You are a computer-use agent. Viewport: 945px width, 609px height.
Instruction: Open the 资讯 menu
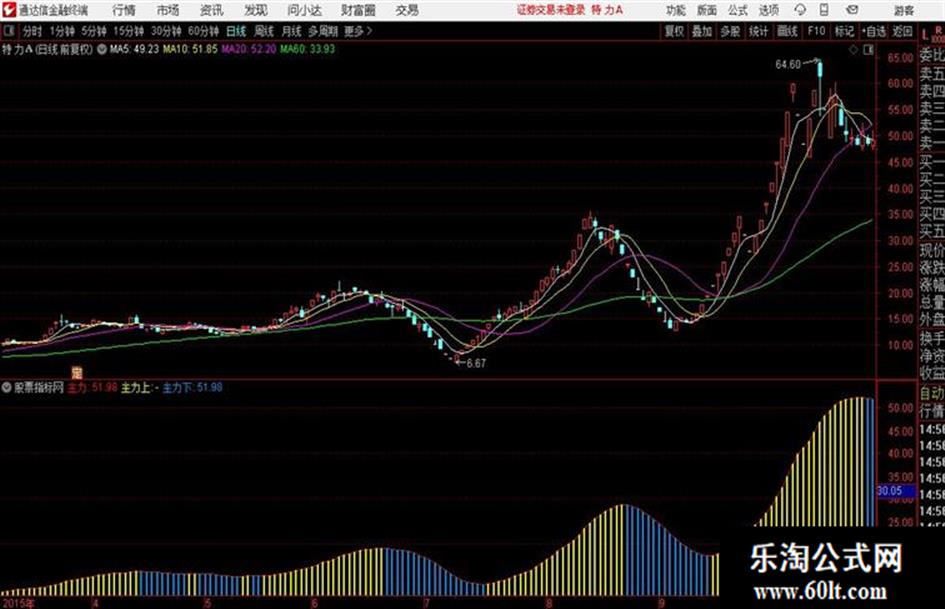[x=211, y=10]
